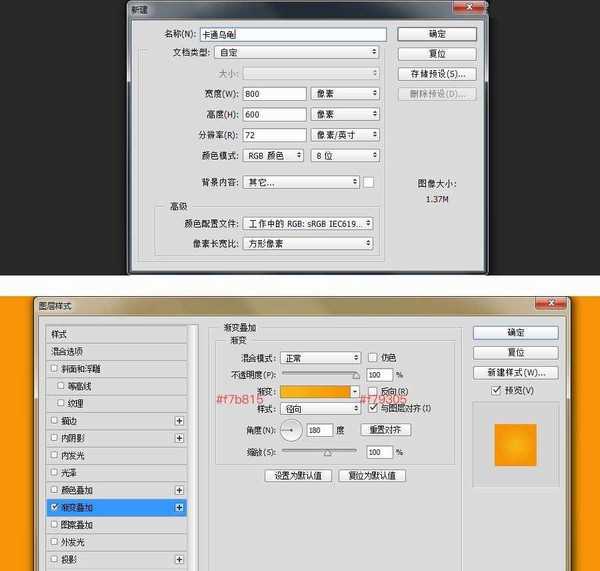The height and width of the screenshot is (571, 600).
Task: Select 样式 in the layer style list
Action: click(x=116, y=334)
